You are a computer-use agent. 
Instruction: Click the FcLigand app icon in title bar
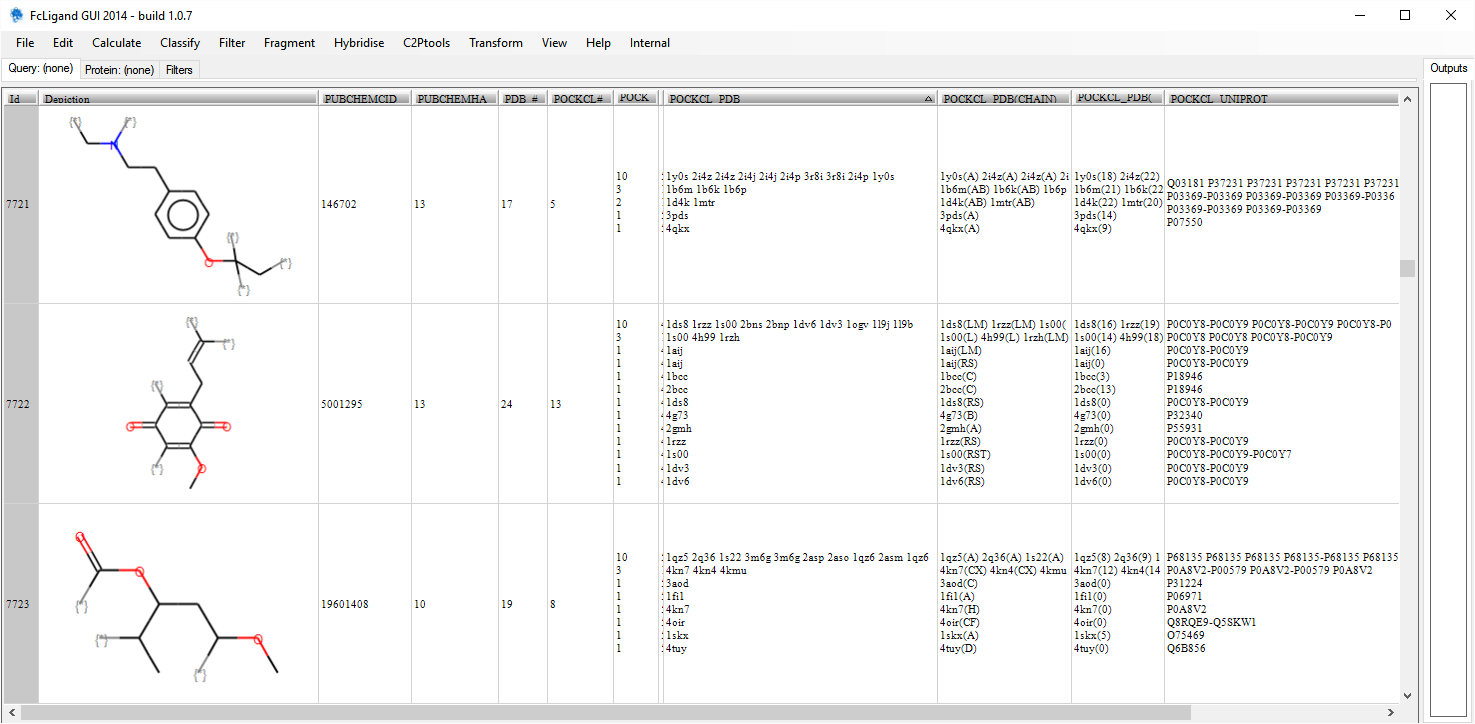(x=16, y=15)
